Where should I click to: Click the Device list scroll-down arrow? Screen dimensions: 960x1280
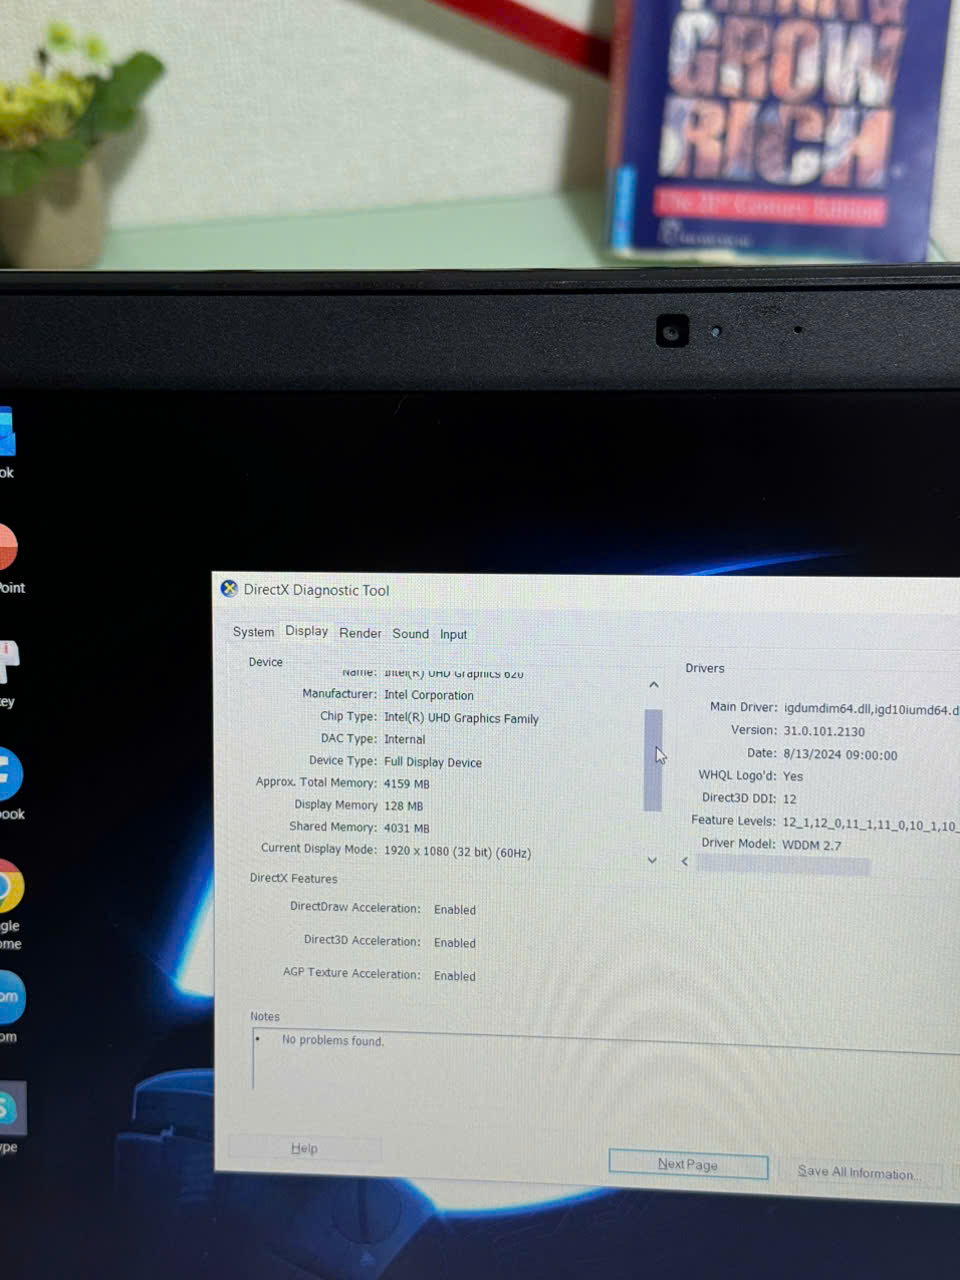pyautogui.click(x=652, y=860)
